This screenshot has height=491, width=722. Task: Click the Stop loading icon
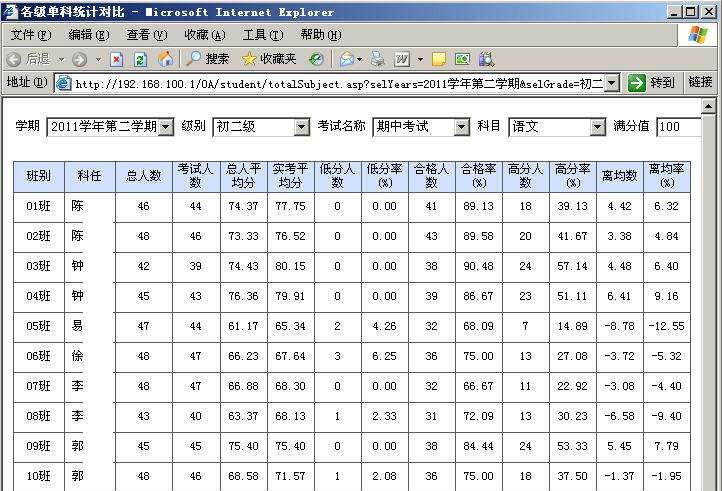tap(116, 59)
